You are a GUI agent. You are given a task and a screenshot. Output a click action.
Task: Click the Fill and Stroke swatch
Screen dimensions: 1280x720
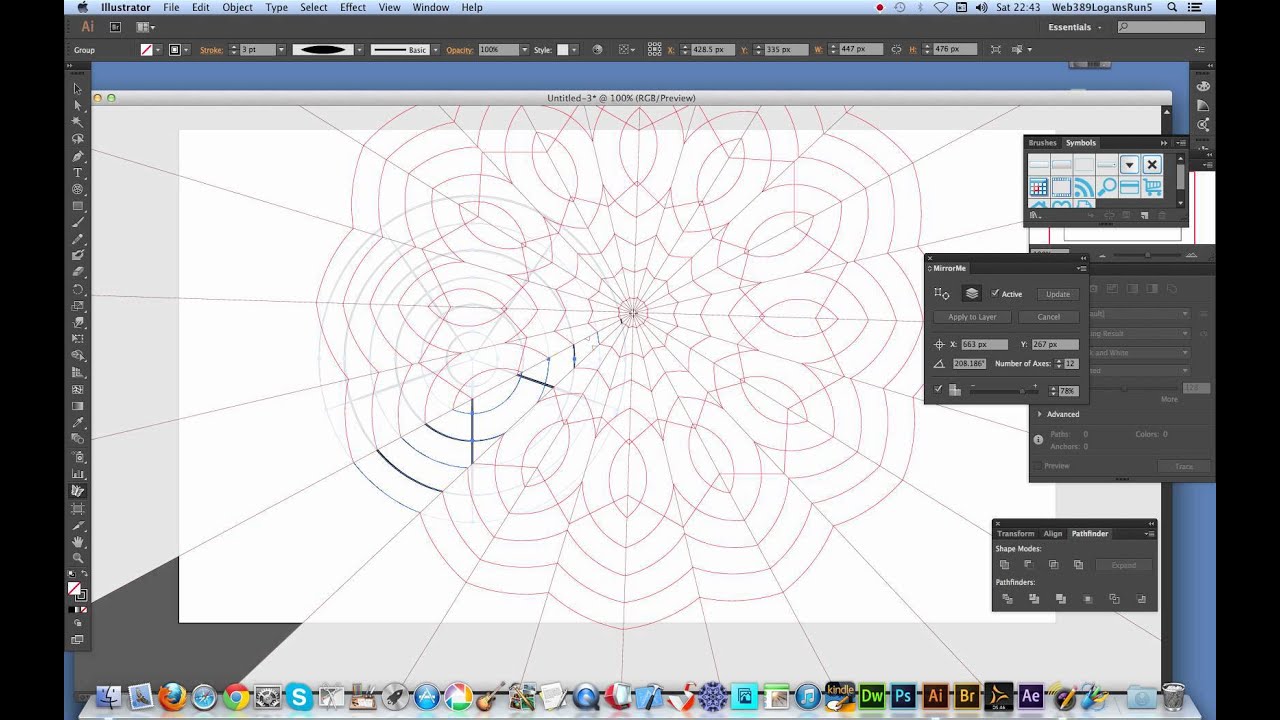click(x=76, y=590)
